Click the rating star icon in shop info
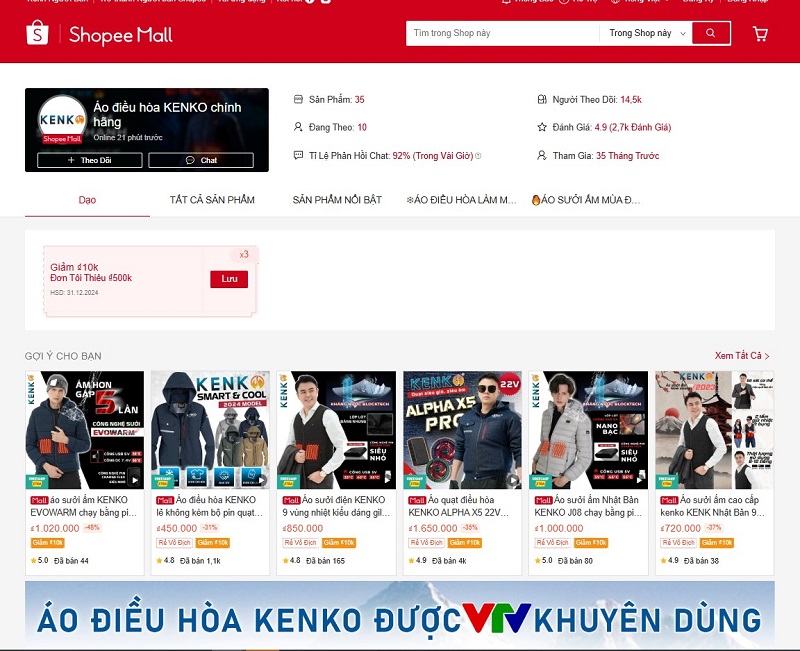 click(542, 128)
